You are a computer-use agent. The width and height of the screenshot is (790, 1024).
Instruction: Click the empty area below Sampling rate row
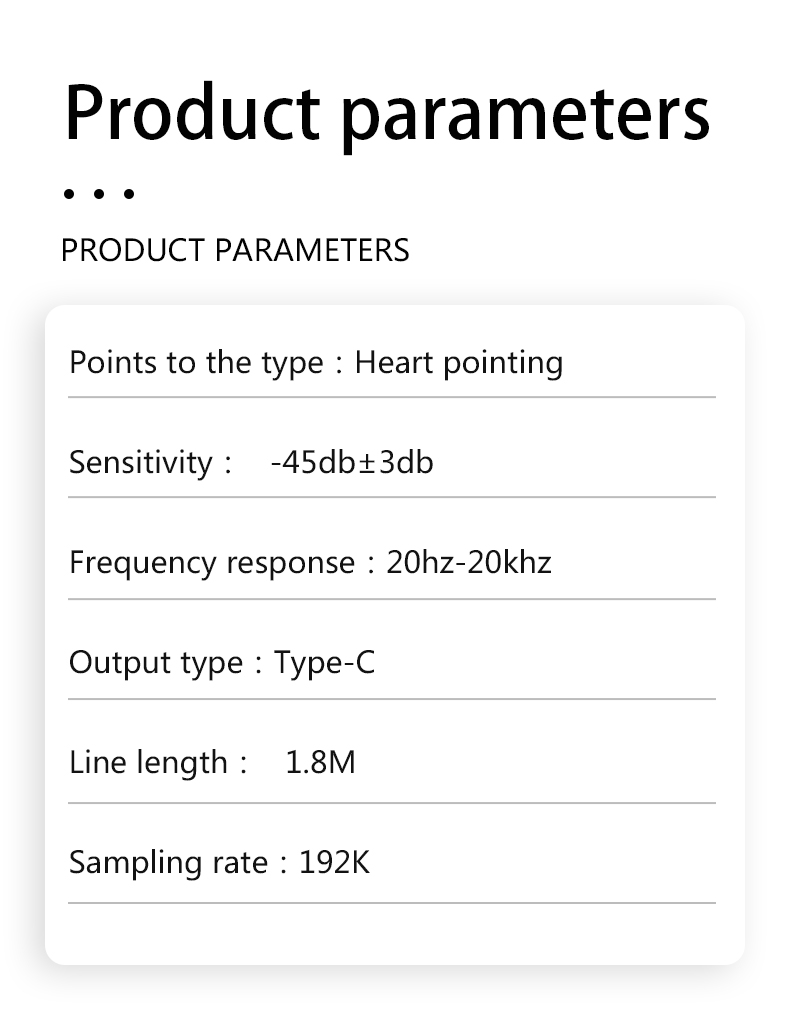click(x=392, y=934)
